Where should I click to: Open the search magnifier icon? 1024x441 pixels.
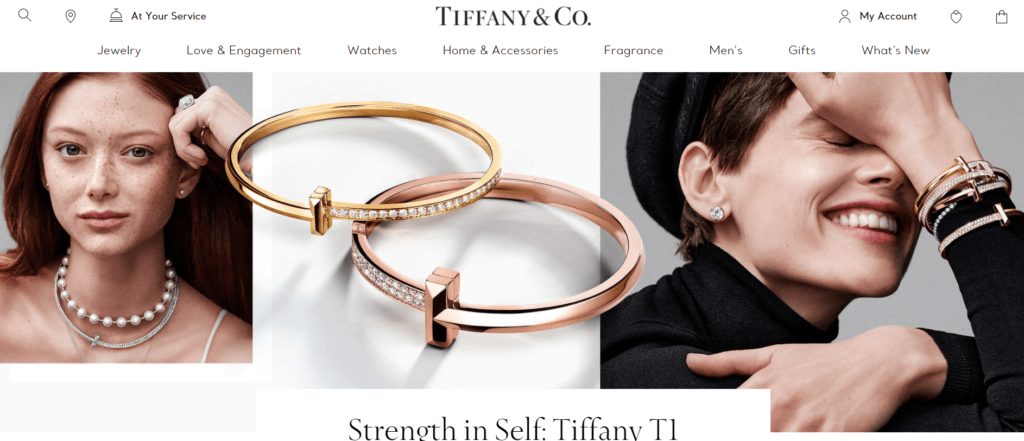25,15
